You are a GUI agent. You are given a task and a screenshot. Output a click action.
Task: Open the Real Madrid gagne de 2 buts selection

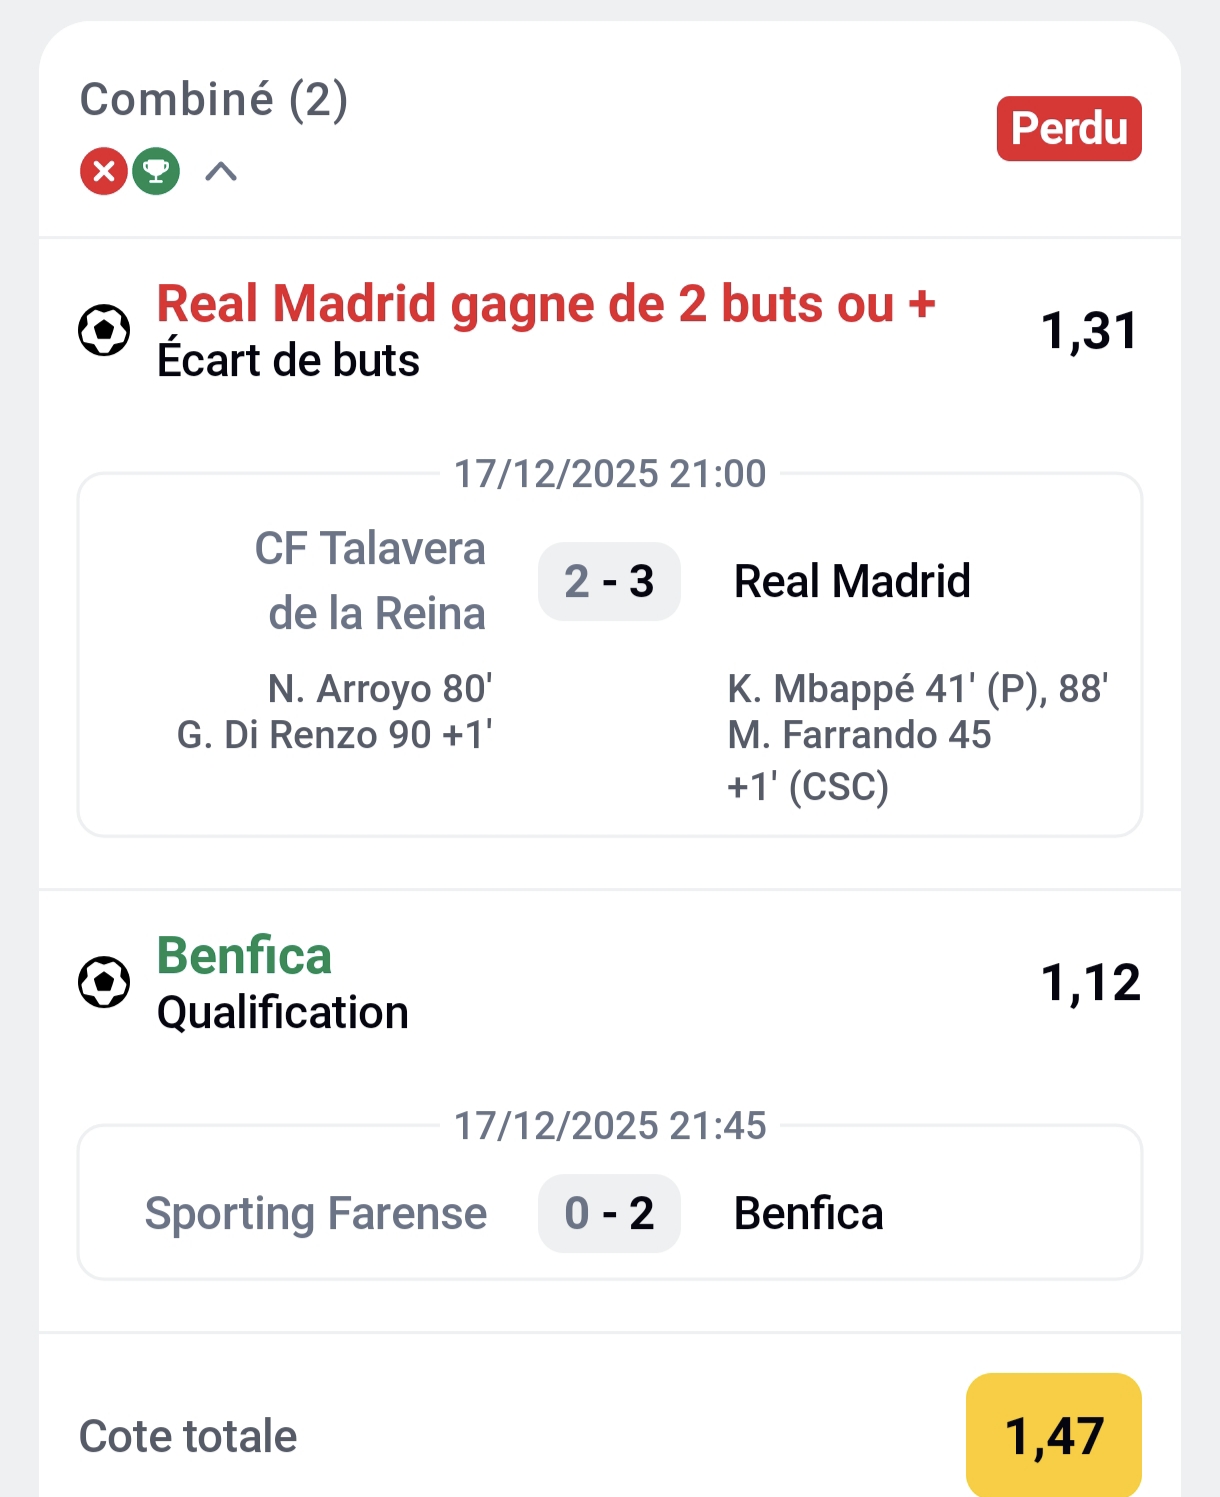pyautogui.click(x=545, y=304)
